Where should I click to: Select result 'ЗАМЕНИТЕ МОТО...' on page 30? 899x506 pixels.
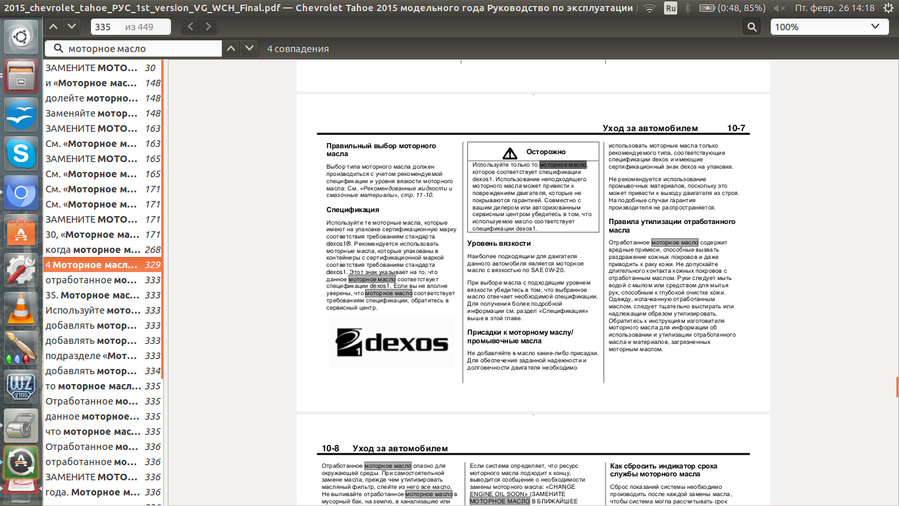point(103,68)
